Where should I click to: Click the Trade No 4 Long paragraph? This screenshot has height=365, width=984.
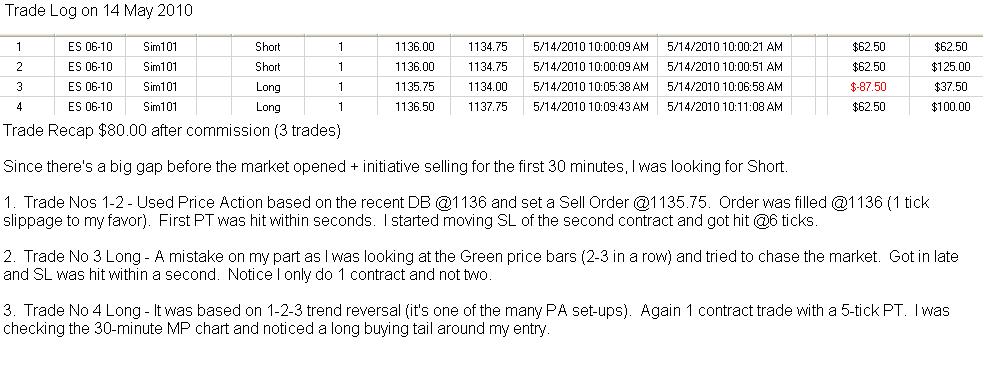pyautogui.click(x=476, y=320)
